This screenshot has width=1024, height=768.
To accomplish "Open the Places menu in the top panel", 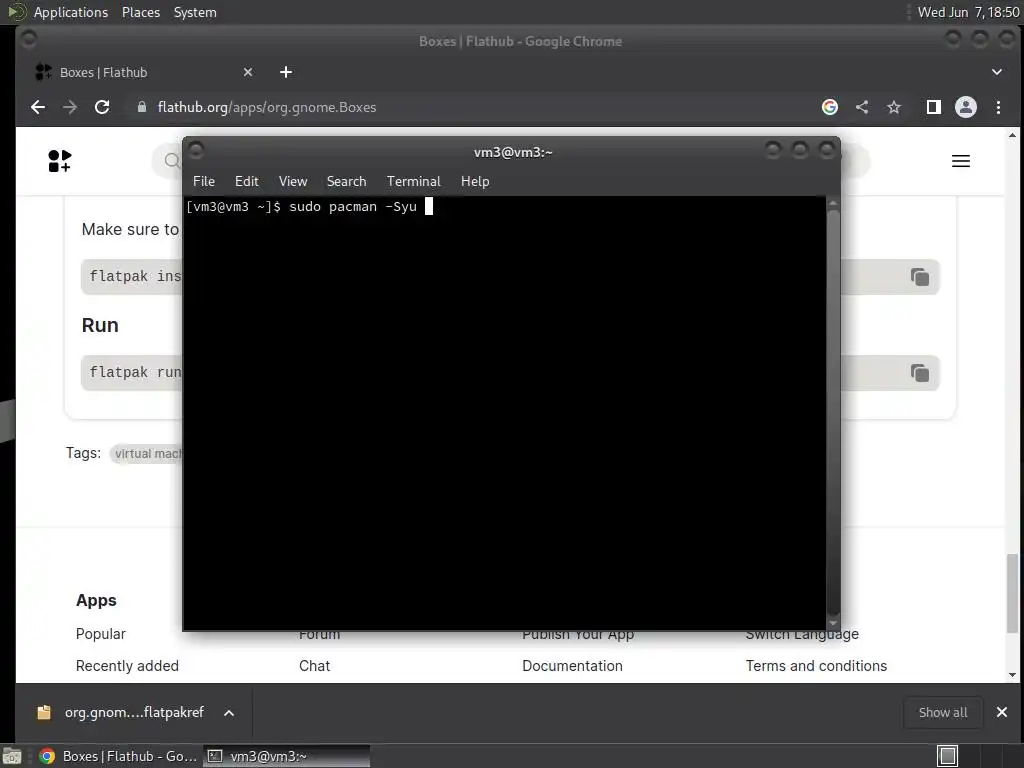I will click(x=140, y=12).
